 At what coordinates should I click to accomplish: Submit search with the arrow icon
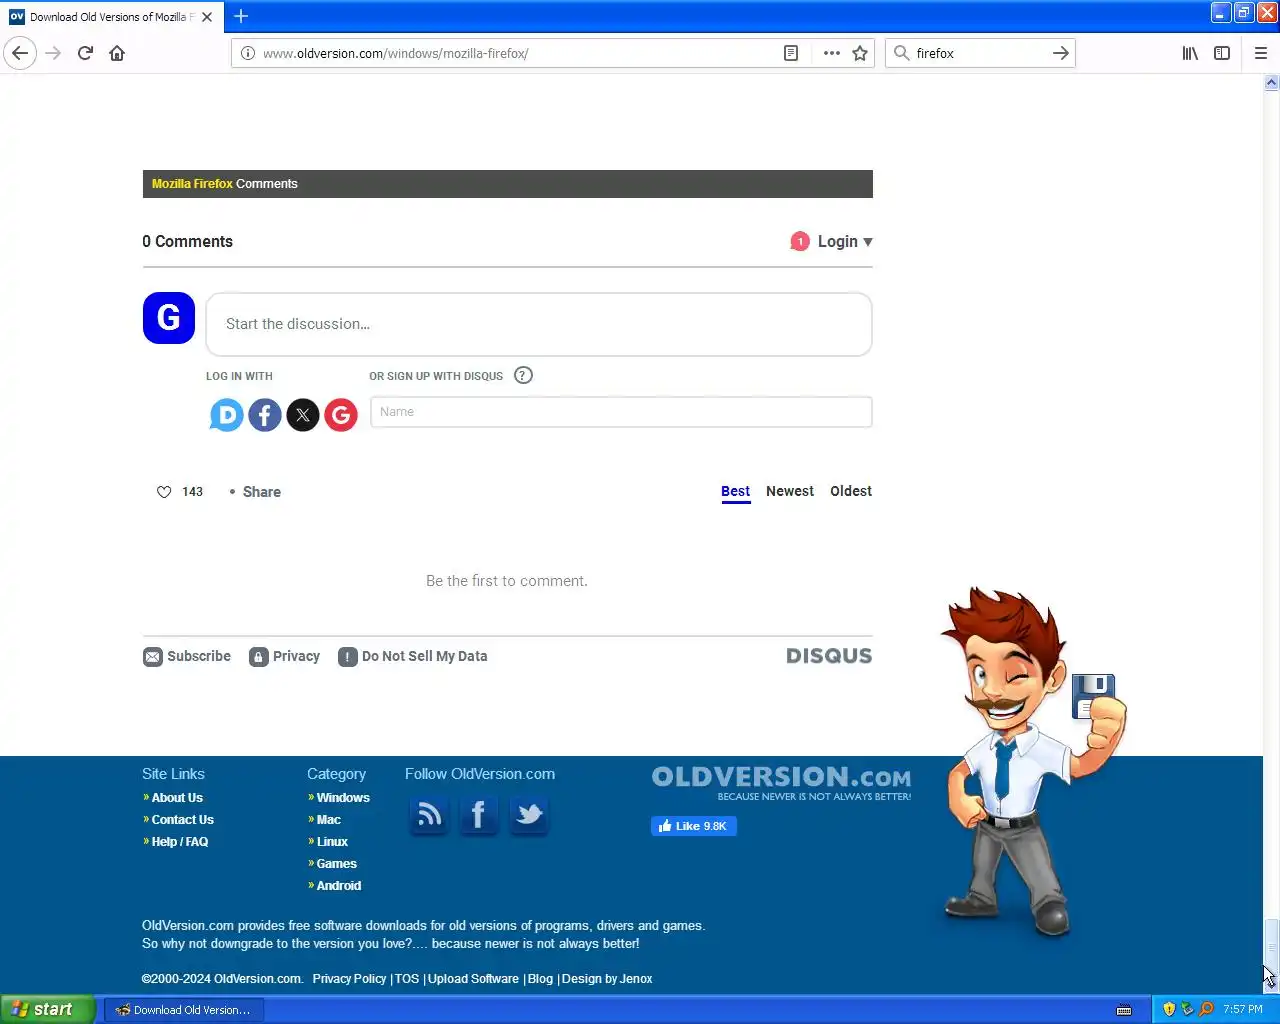(1061, 53)
